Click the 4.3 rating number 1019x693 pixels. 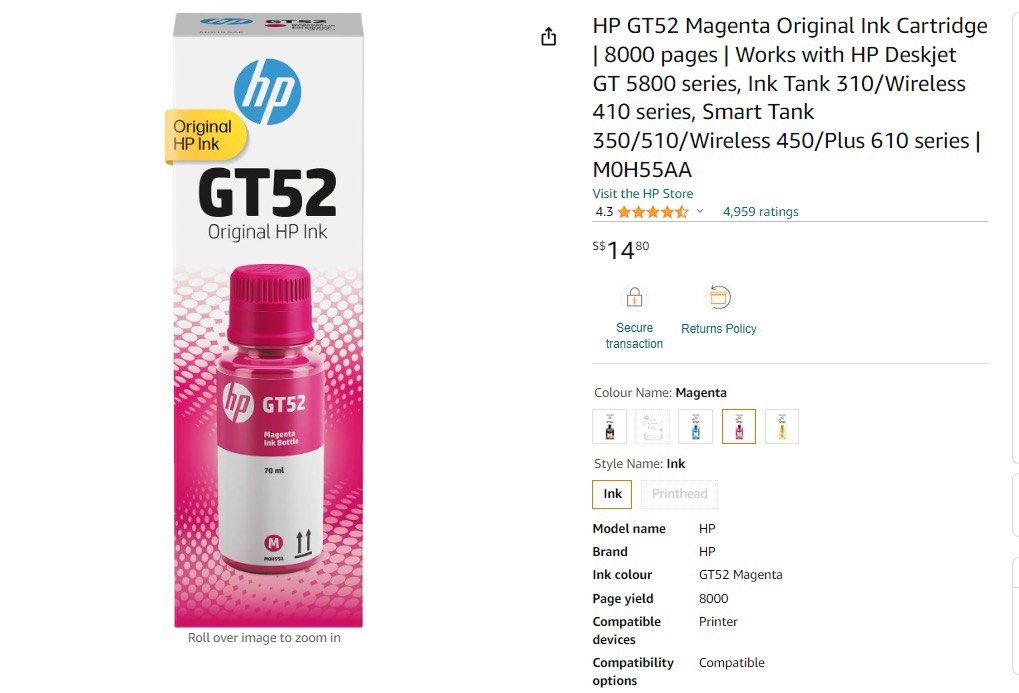[x=604, y=211]
